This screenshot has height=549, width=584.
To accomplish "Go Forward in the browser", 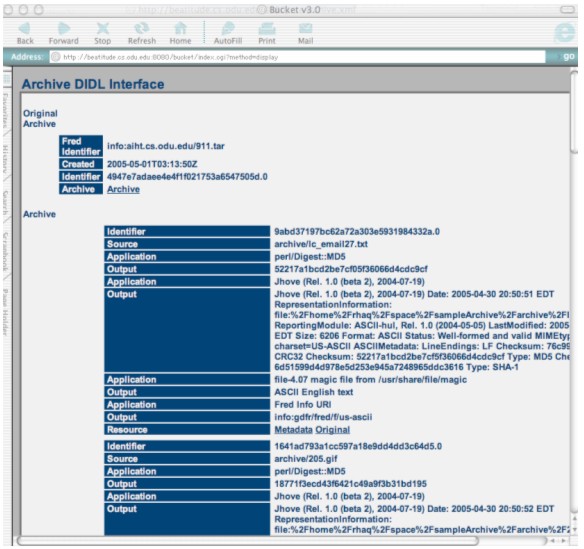I will click(64, 33).
